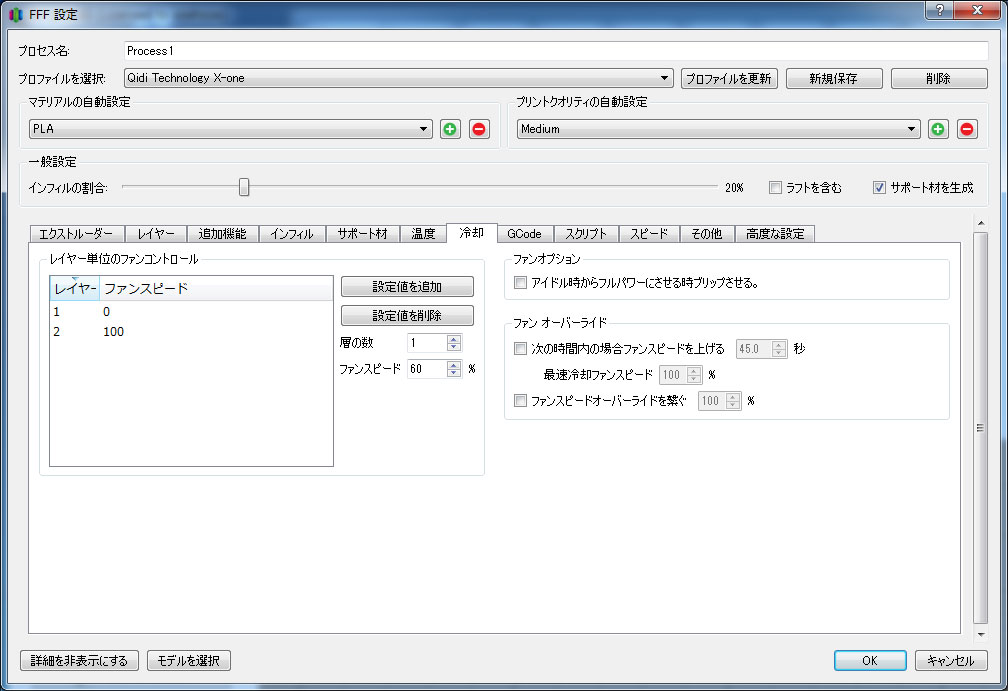Viewport: 1008px width, 691px height.
Task: Open the プロファイルを選択 dropdown
Action: [x=666, y=78]
